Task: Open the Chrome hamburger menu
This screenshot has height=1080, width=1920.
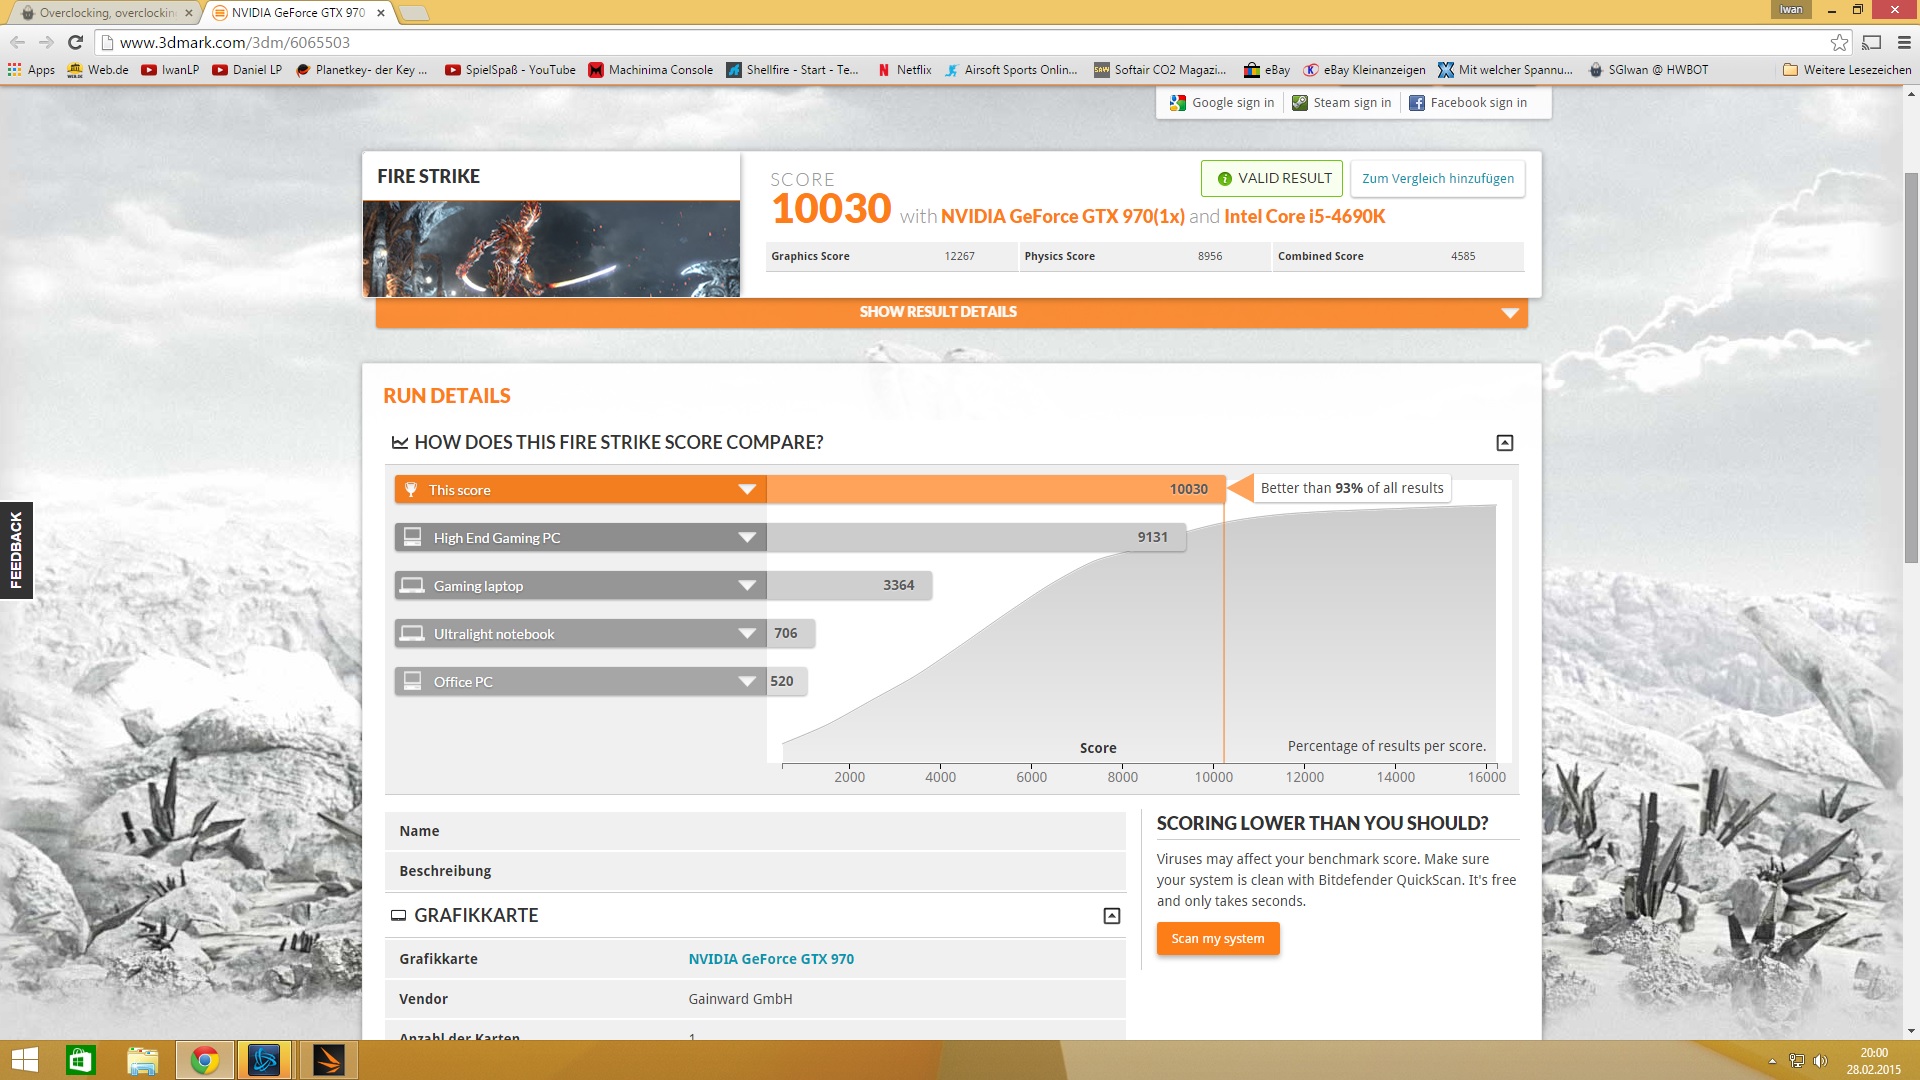Action: [x=1904, y=42]
